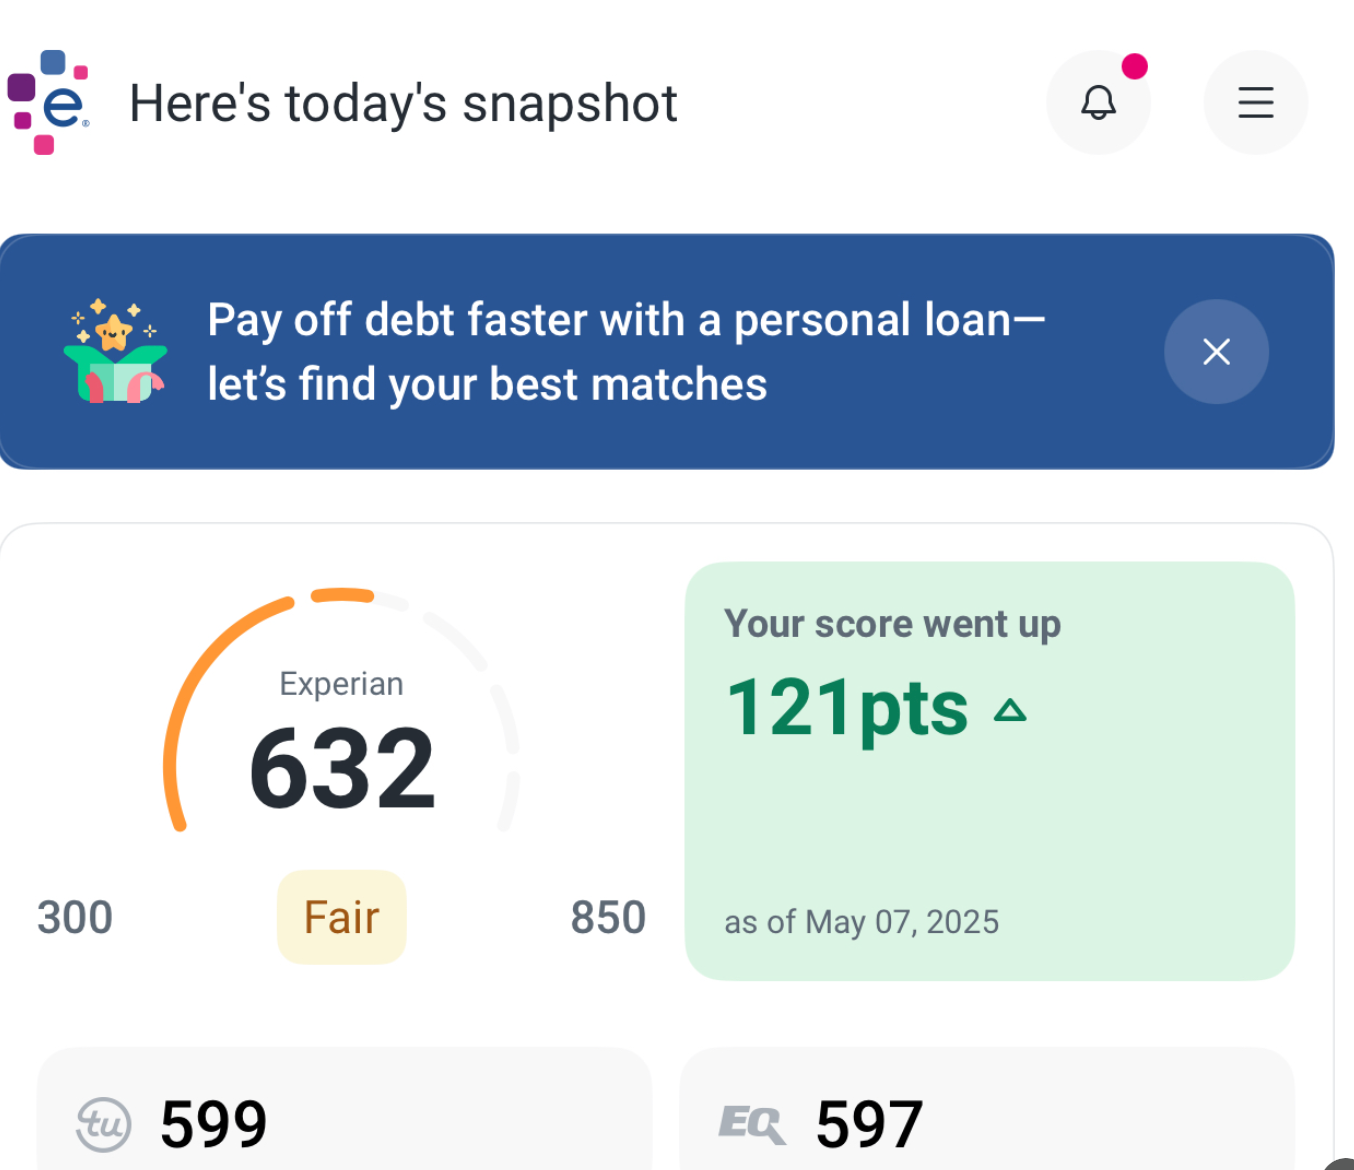Open the Equifax 597 score card
1354x1170 pixels.
987,1110
